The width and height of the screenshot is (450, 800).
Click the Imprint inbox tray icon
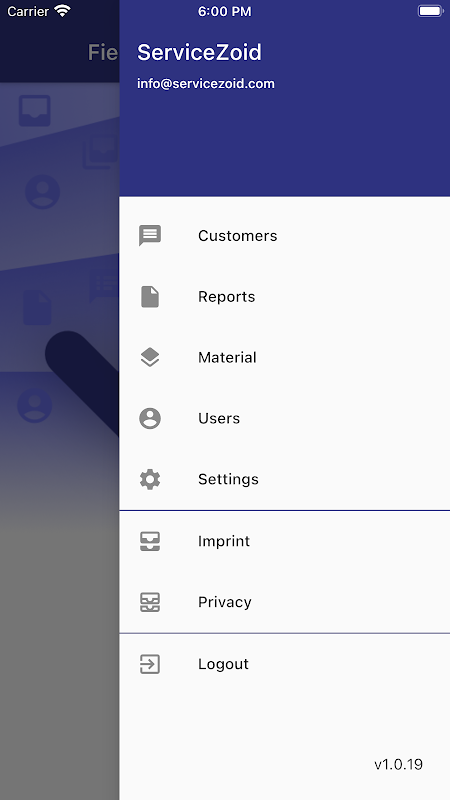point(150,541)
